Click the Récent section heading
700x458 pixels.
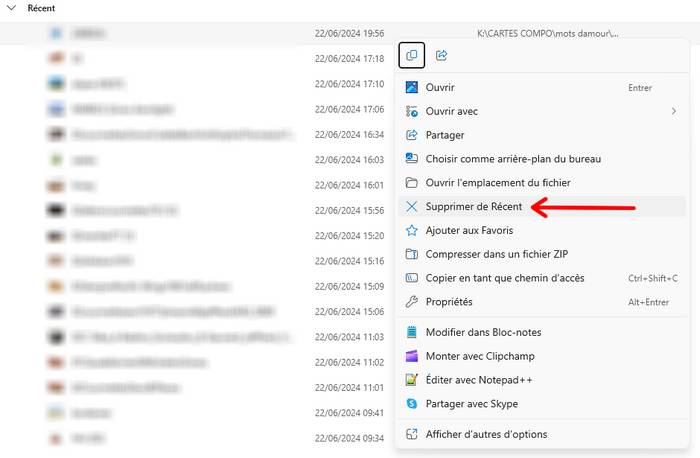41,8
